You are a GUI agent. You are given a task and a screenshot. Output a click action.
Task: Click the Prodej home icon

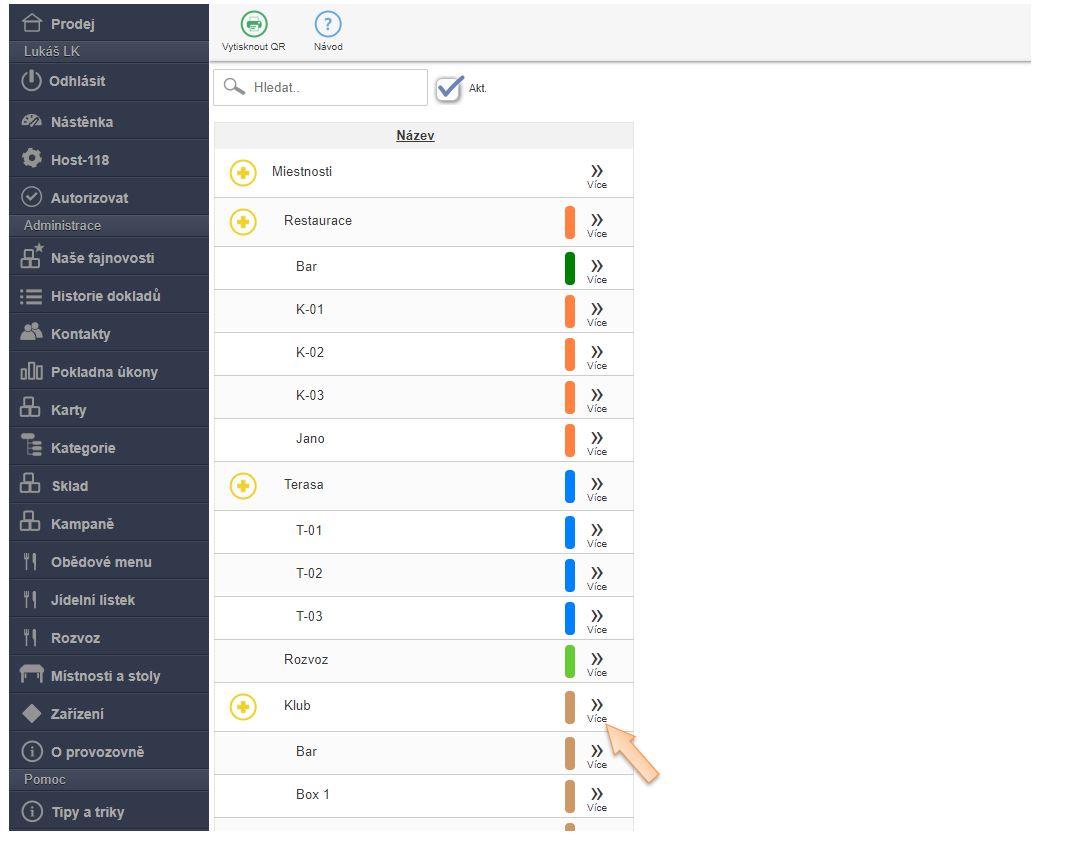click(32, 23)
